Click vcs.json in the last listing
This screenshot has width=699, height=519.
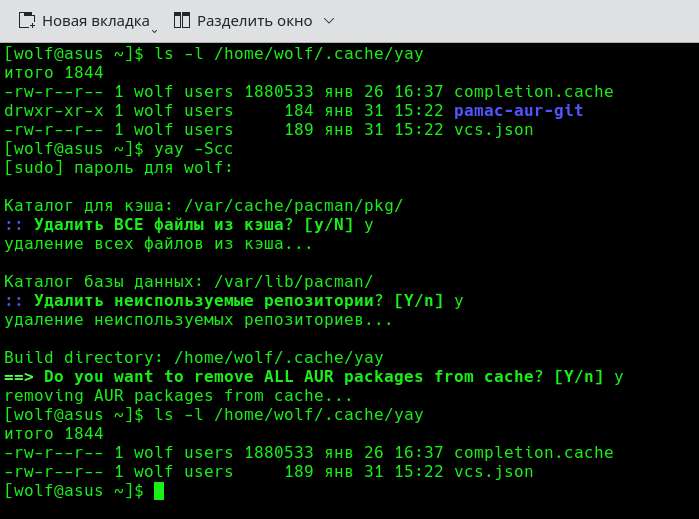pyautogui.click(x=493, y=472)
